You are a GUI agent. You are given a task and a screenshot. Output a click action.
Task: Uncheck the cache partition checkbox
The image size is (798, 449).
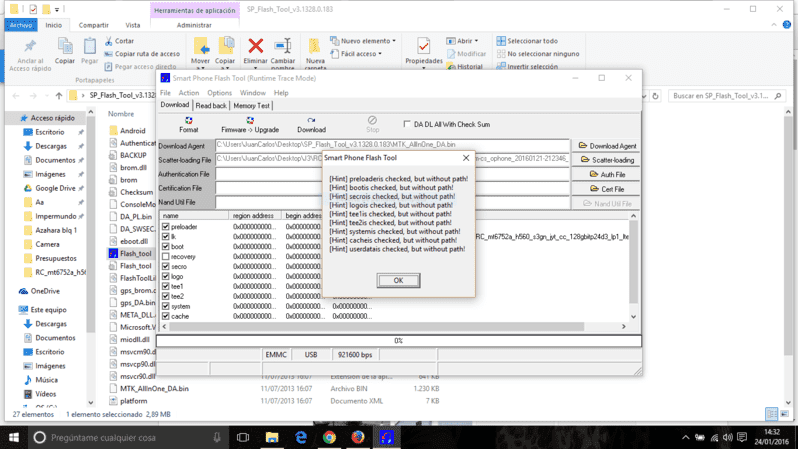point(165,316)
